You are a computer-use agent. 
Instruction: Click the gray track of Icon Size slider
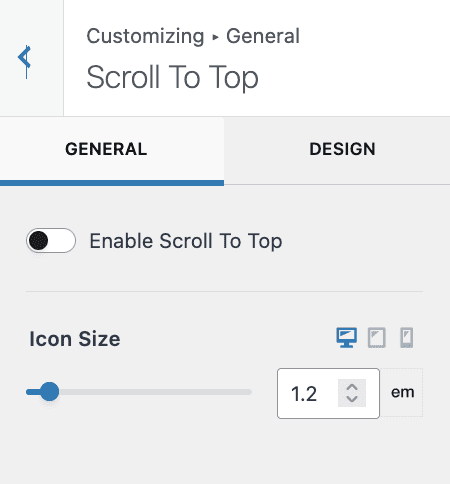click(155, 392)
